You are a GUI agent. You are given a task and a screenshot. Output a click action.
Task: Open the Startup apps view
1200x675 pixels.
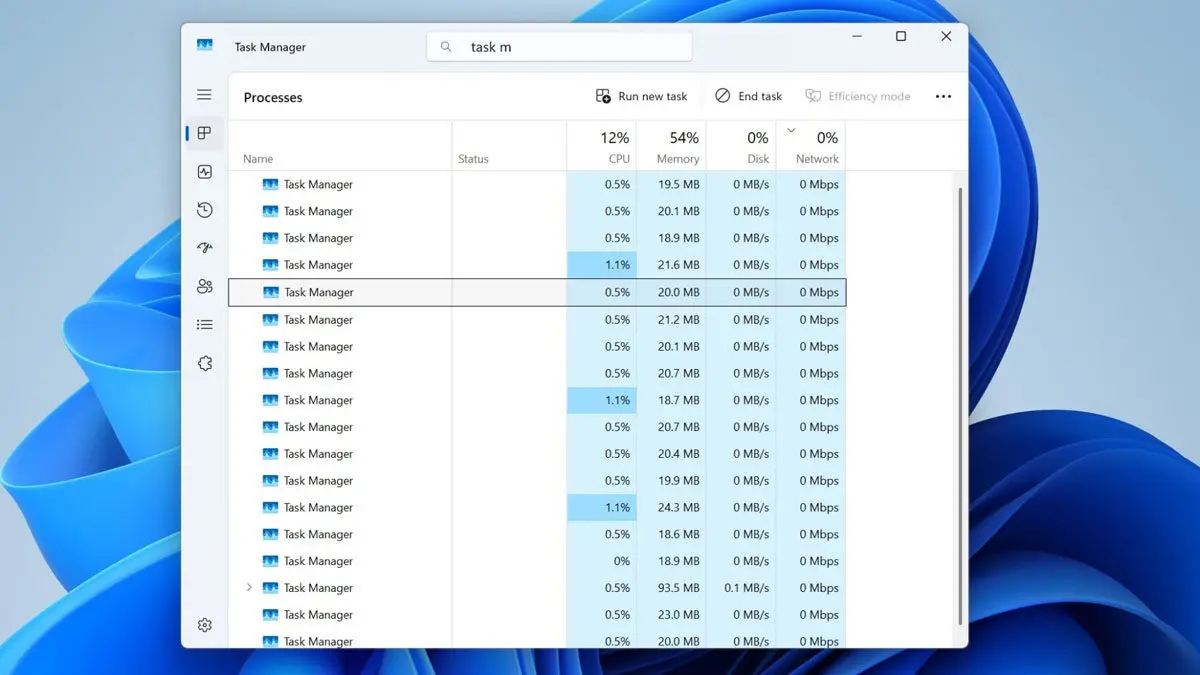(204, 247)
